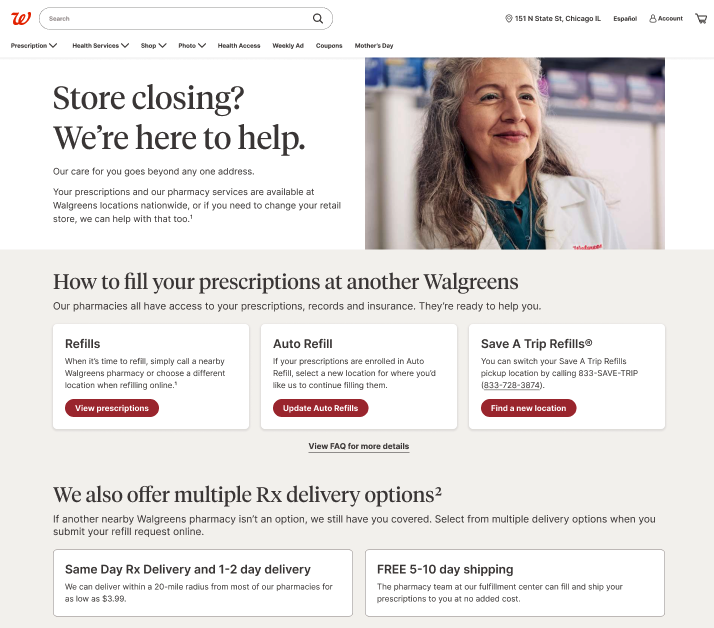Expand the Photo dropdown chevron
This screenshot has width=714, height=628.
pyautogui.click(x=202, y=46)
